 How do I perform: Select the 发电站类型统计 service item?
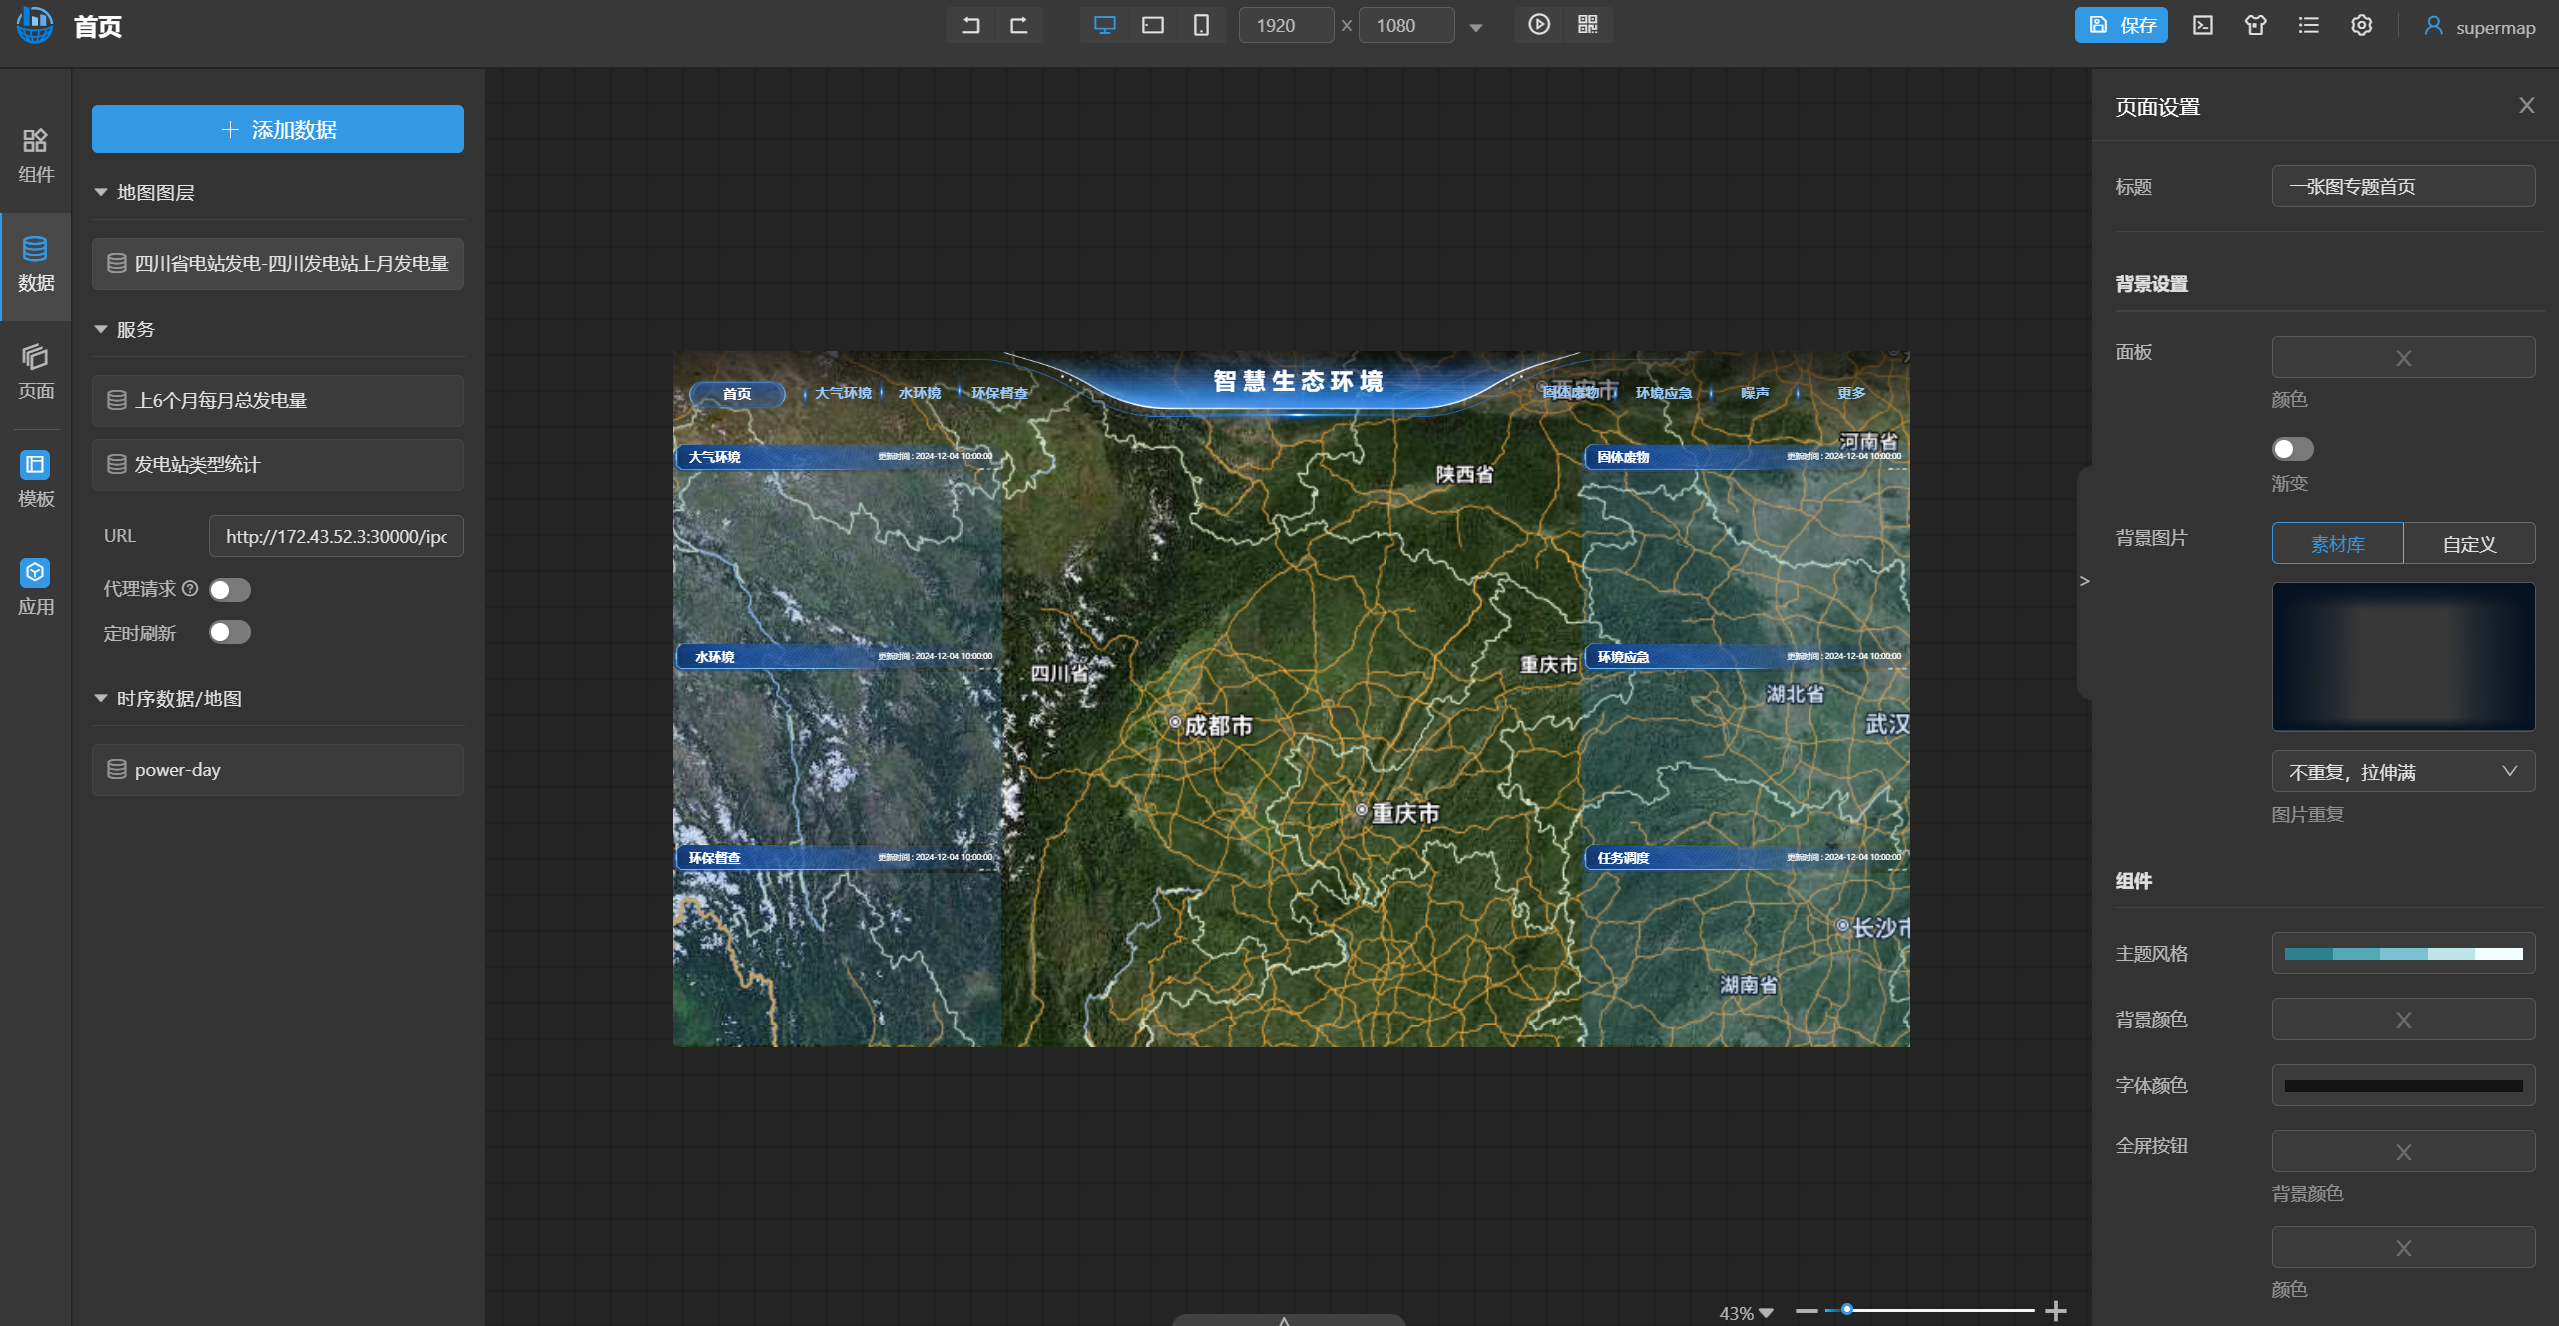pos(278,465)
